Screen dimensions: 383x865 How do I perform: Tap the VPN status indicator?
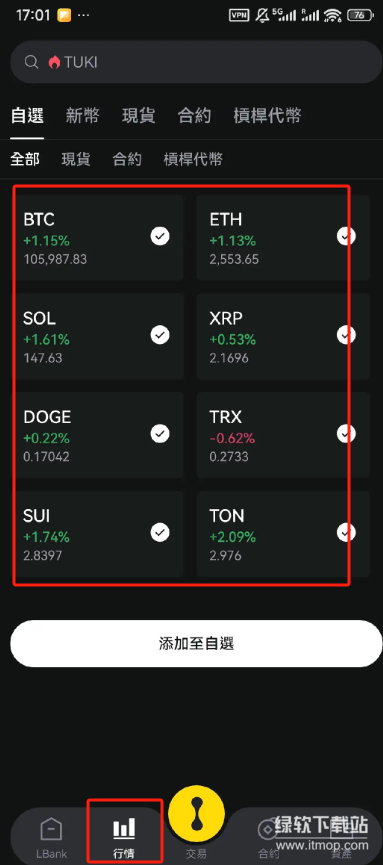(239, 15)
